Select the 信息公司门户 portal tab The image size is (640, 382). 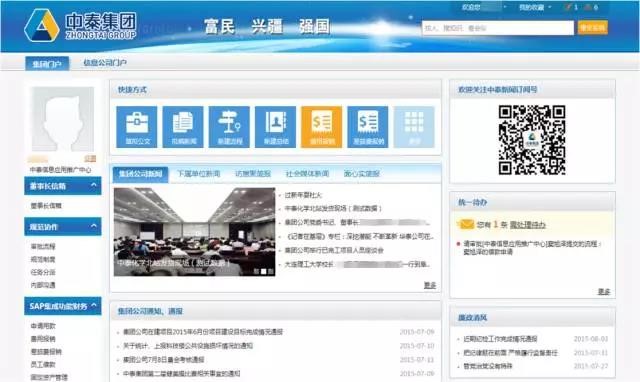tap(105, 63)
